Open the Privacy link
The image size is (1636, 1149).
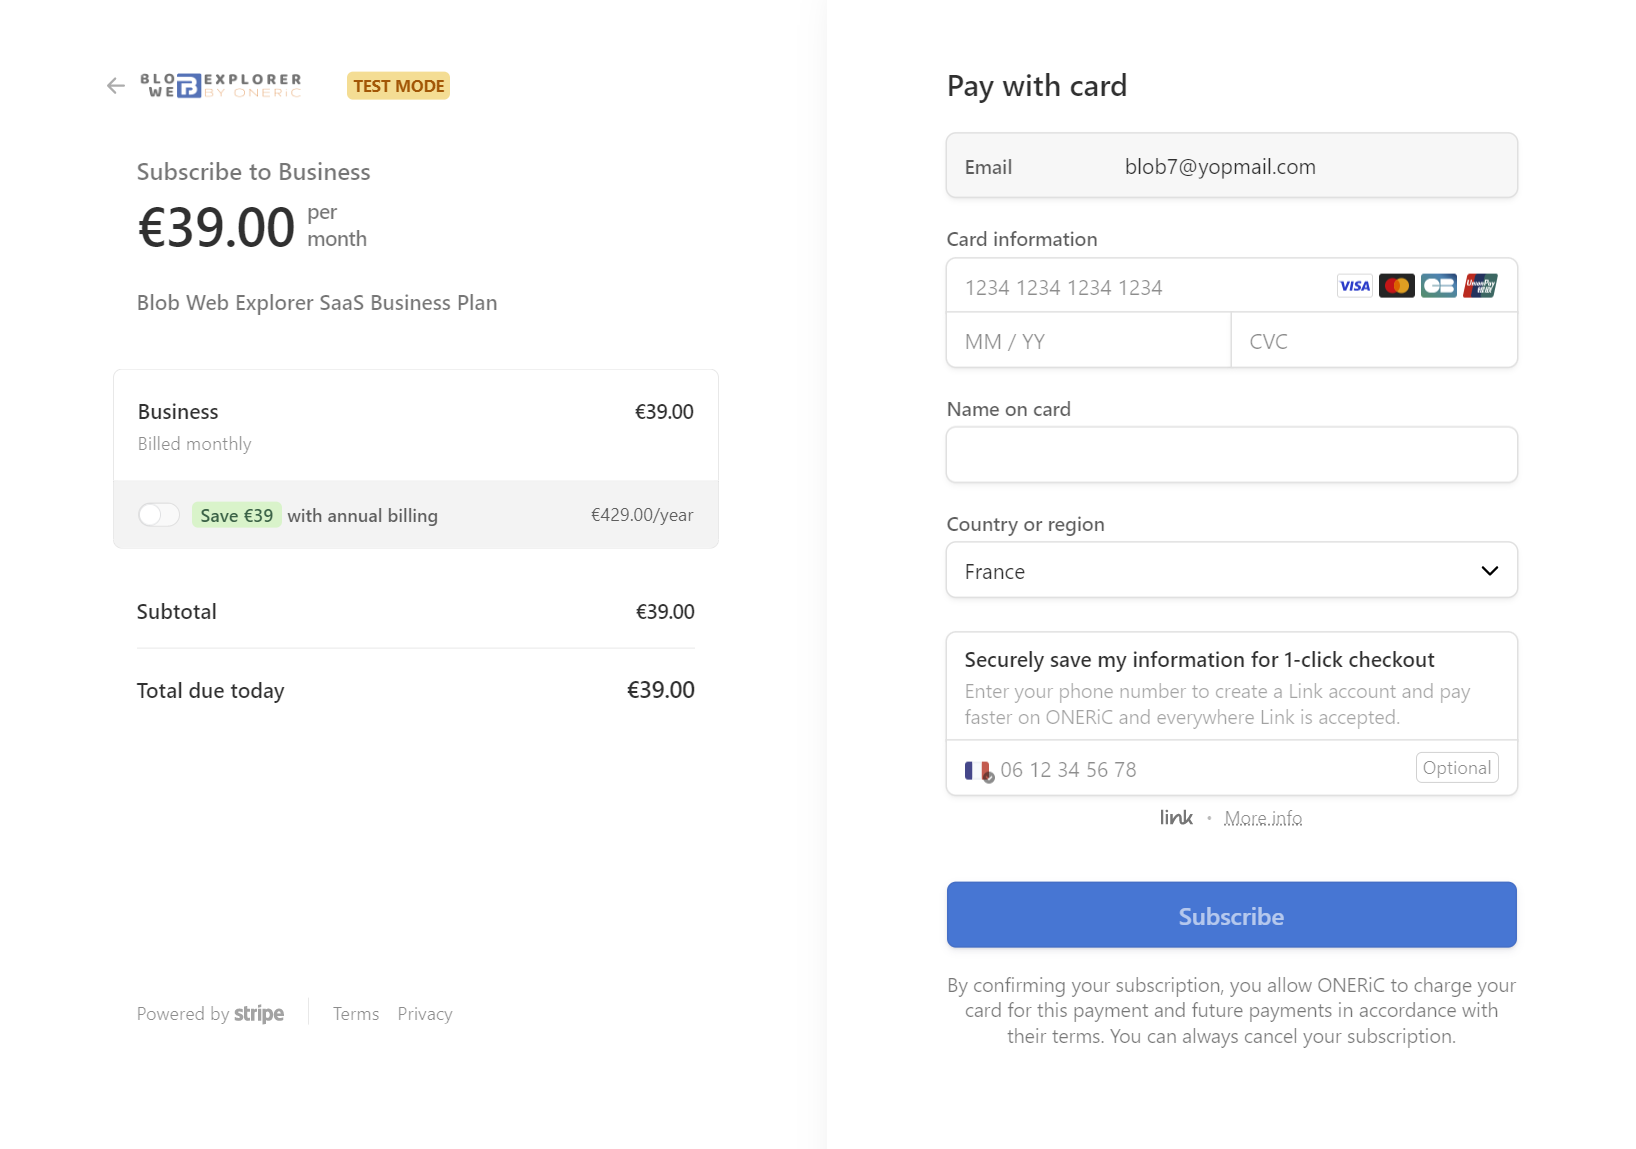tap(425, 1014)
